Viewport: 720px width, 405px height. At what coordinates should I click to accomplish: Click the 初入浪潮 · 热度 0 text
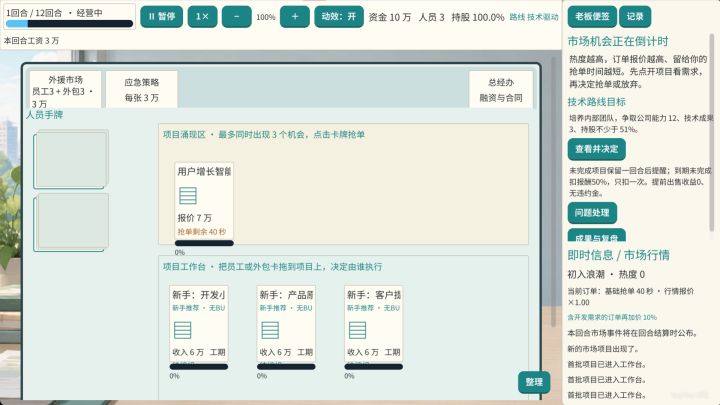point(606,275)
